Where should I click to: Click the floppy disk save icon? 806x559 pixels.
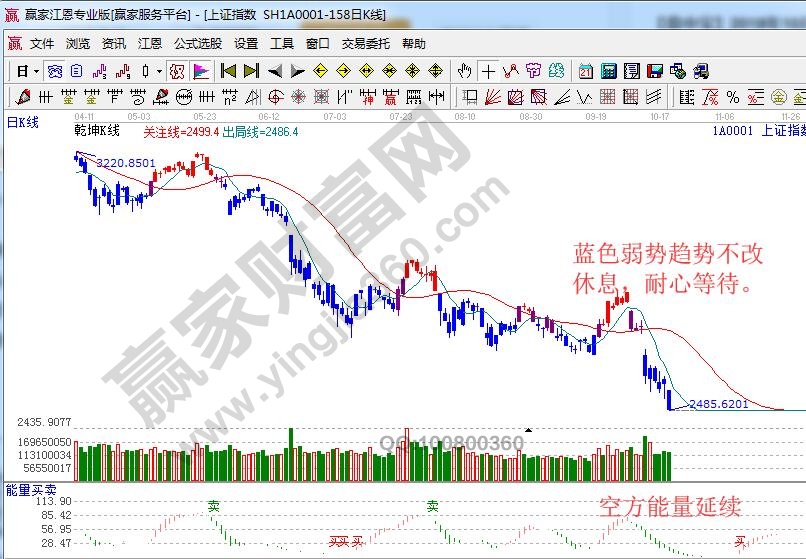coord(654,71)
